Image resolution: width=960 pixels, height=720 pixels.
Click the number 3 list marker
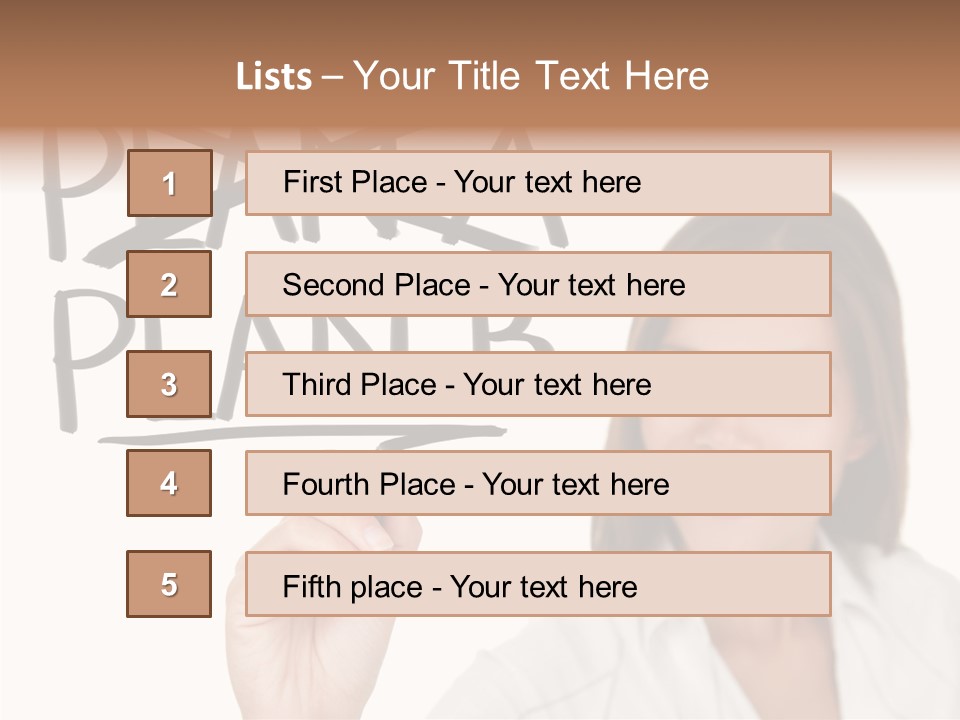coord(169,384)
